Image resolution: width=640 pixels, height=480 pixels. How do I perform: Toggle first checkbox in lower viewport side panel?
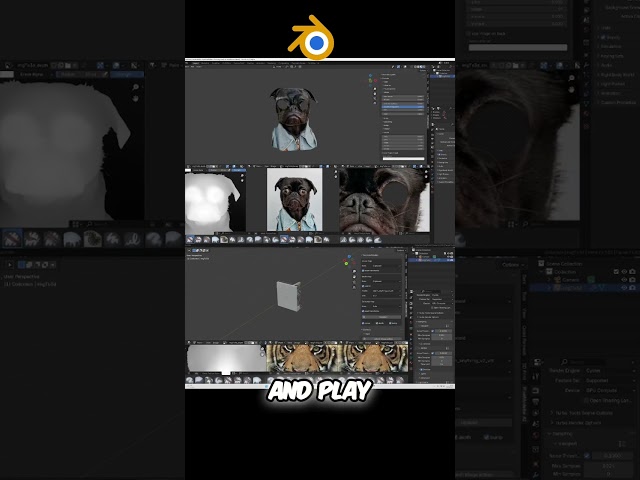[363, 271]
